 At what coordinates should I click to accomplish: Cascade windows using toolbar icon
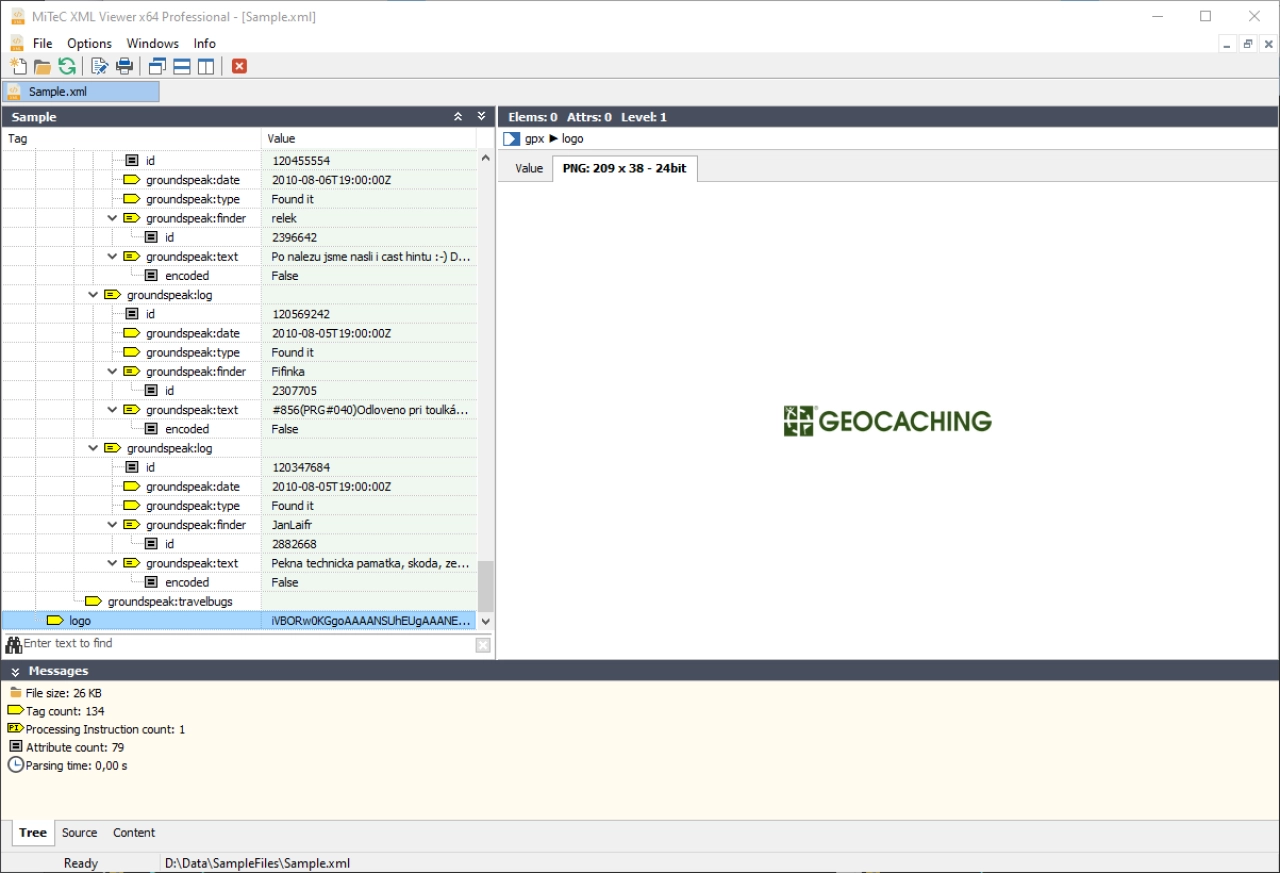[x=157, y=66]
